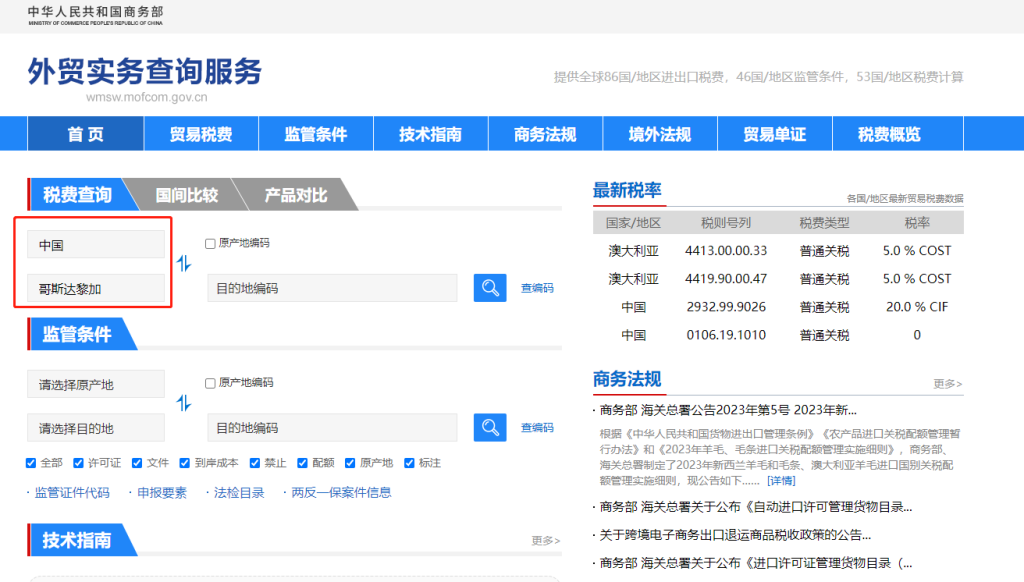The image size is (1024, 582).
Task: Open 境外法规 navigation item
Action: click(x=660, y=134)
